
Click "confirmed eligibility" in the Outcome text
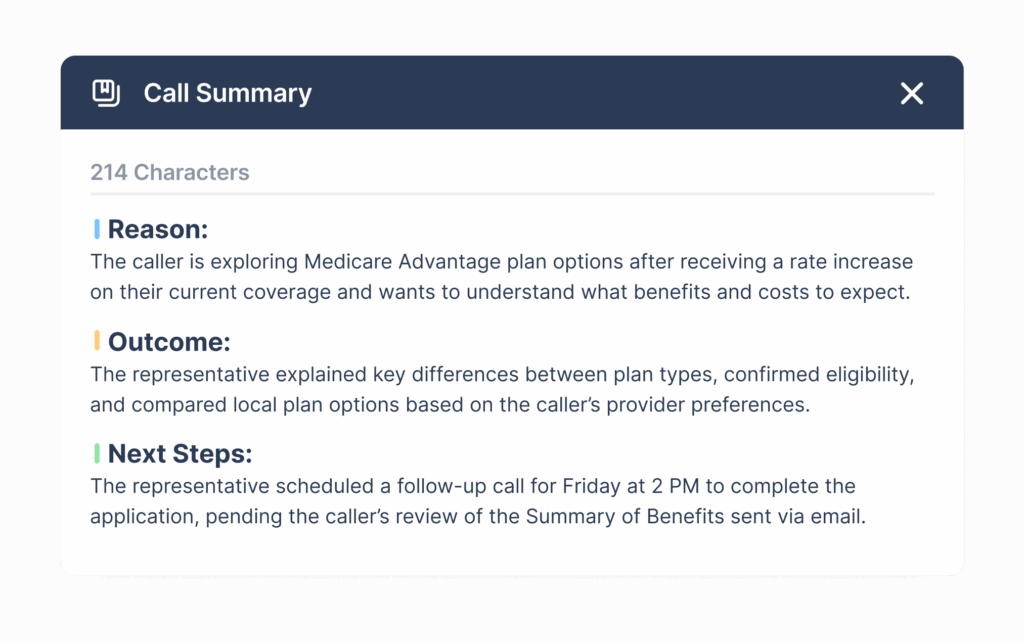tap(818, 375)
